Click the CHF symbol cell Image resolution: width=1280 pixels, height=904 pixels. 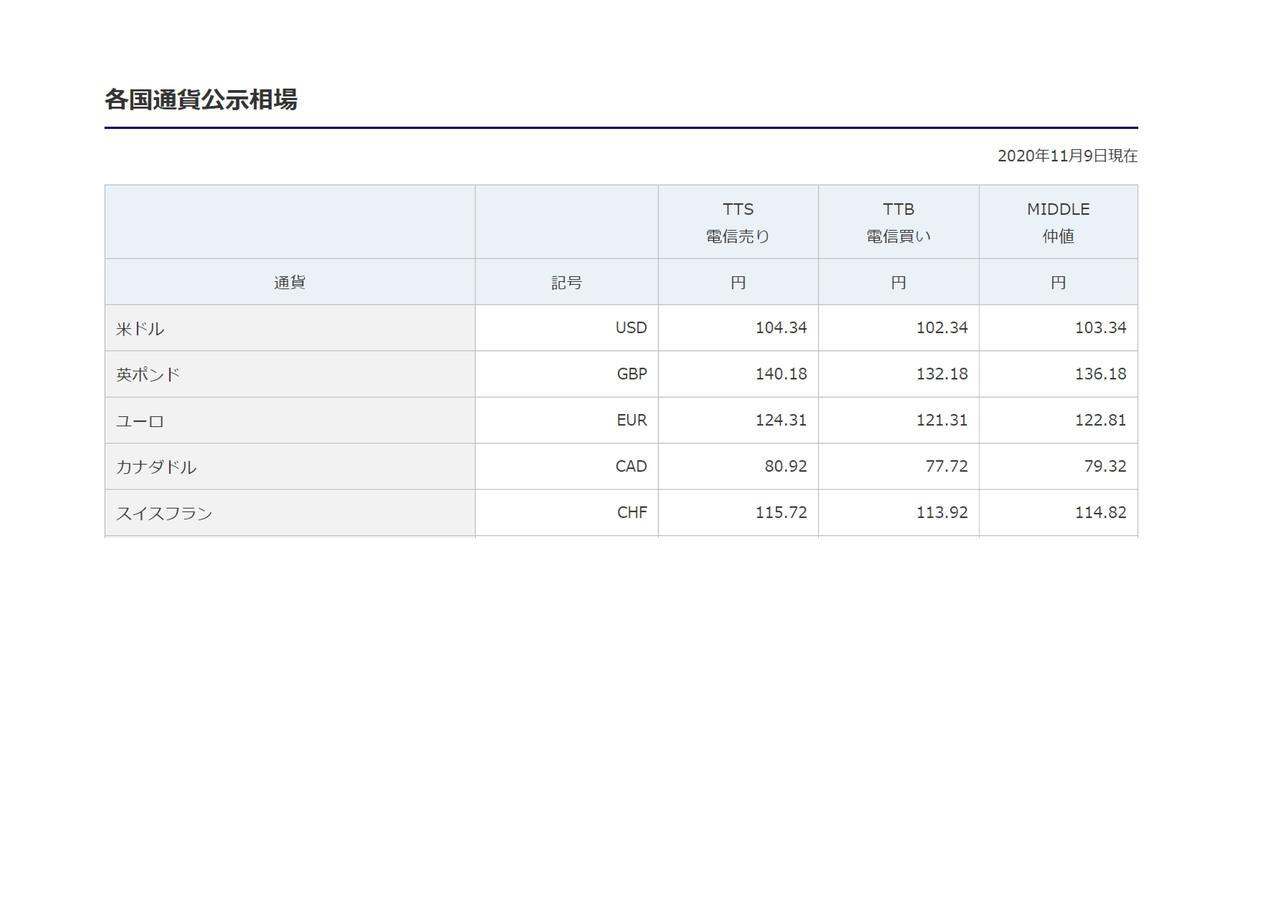click(x=566, y=512)
